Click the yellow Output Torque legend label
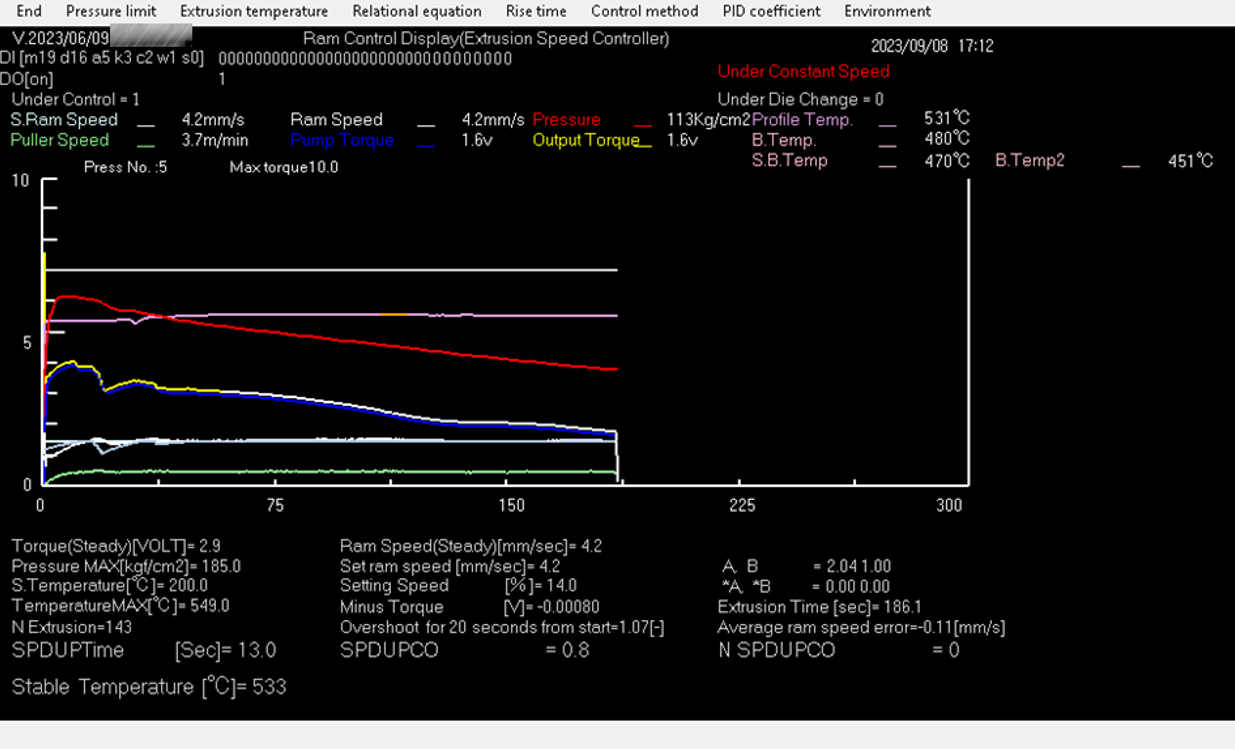Viewport: 1235px width, 749px height. [x=585, y=141]
